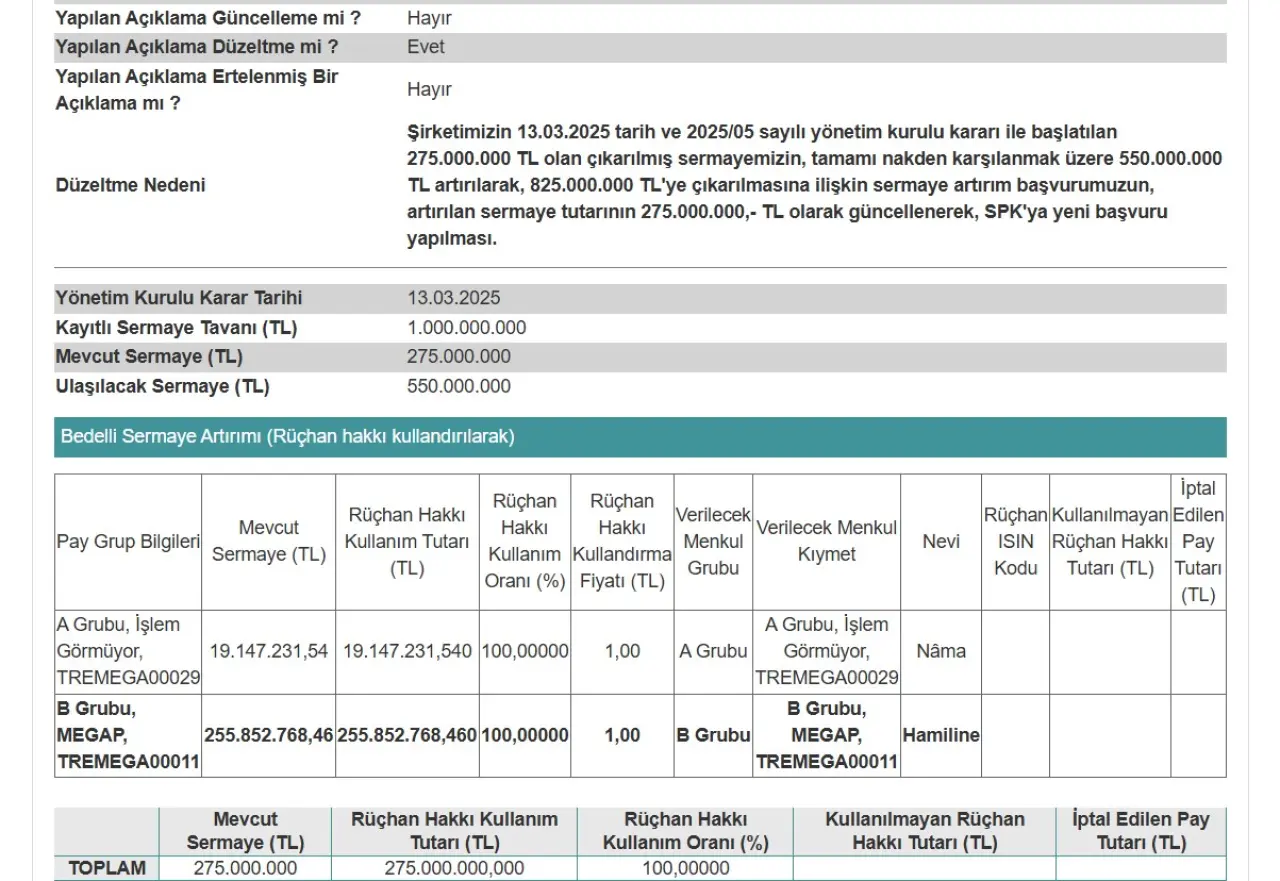
Task: Click the correction reason paragraph text
Action: (x=814, y=185)
